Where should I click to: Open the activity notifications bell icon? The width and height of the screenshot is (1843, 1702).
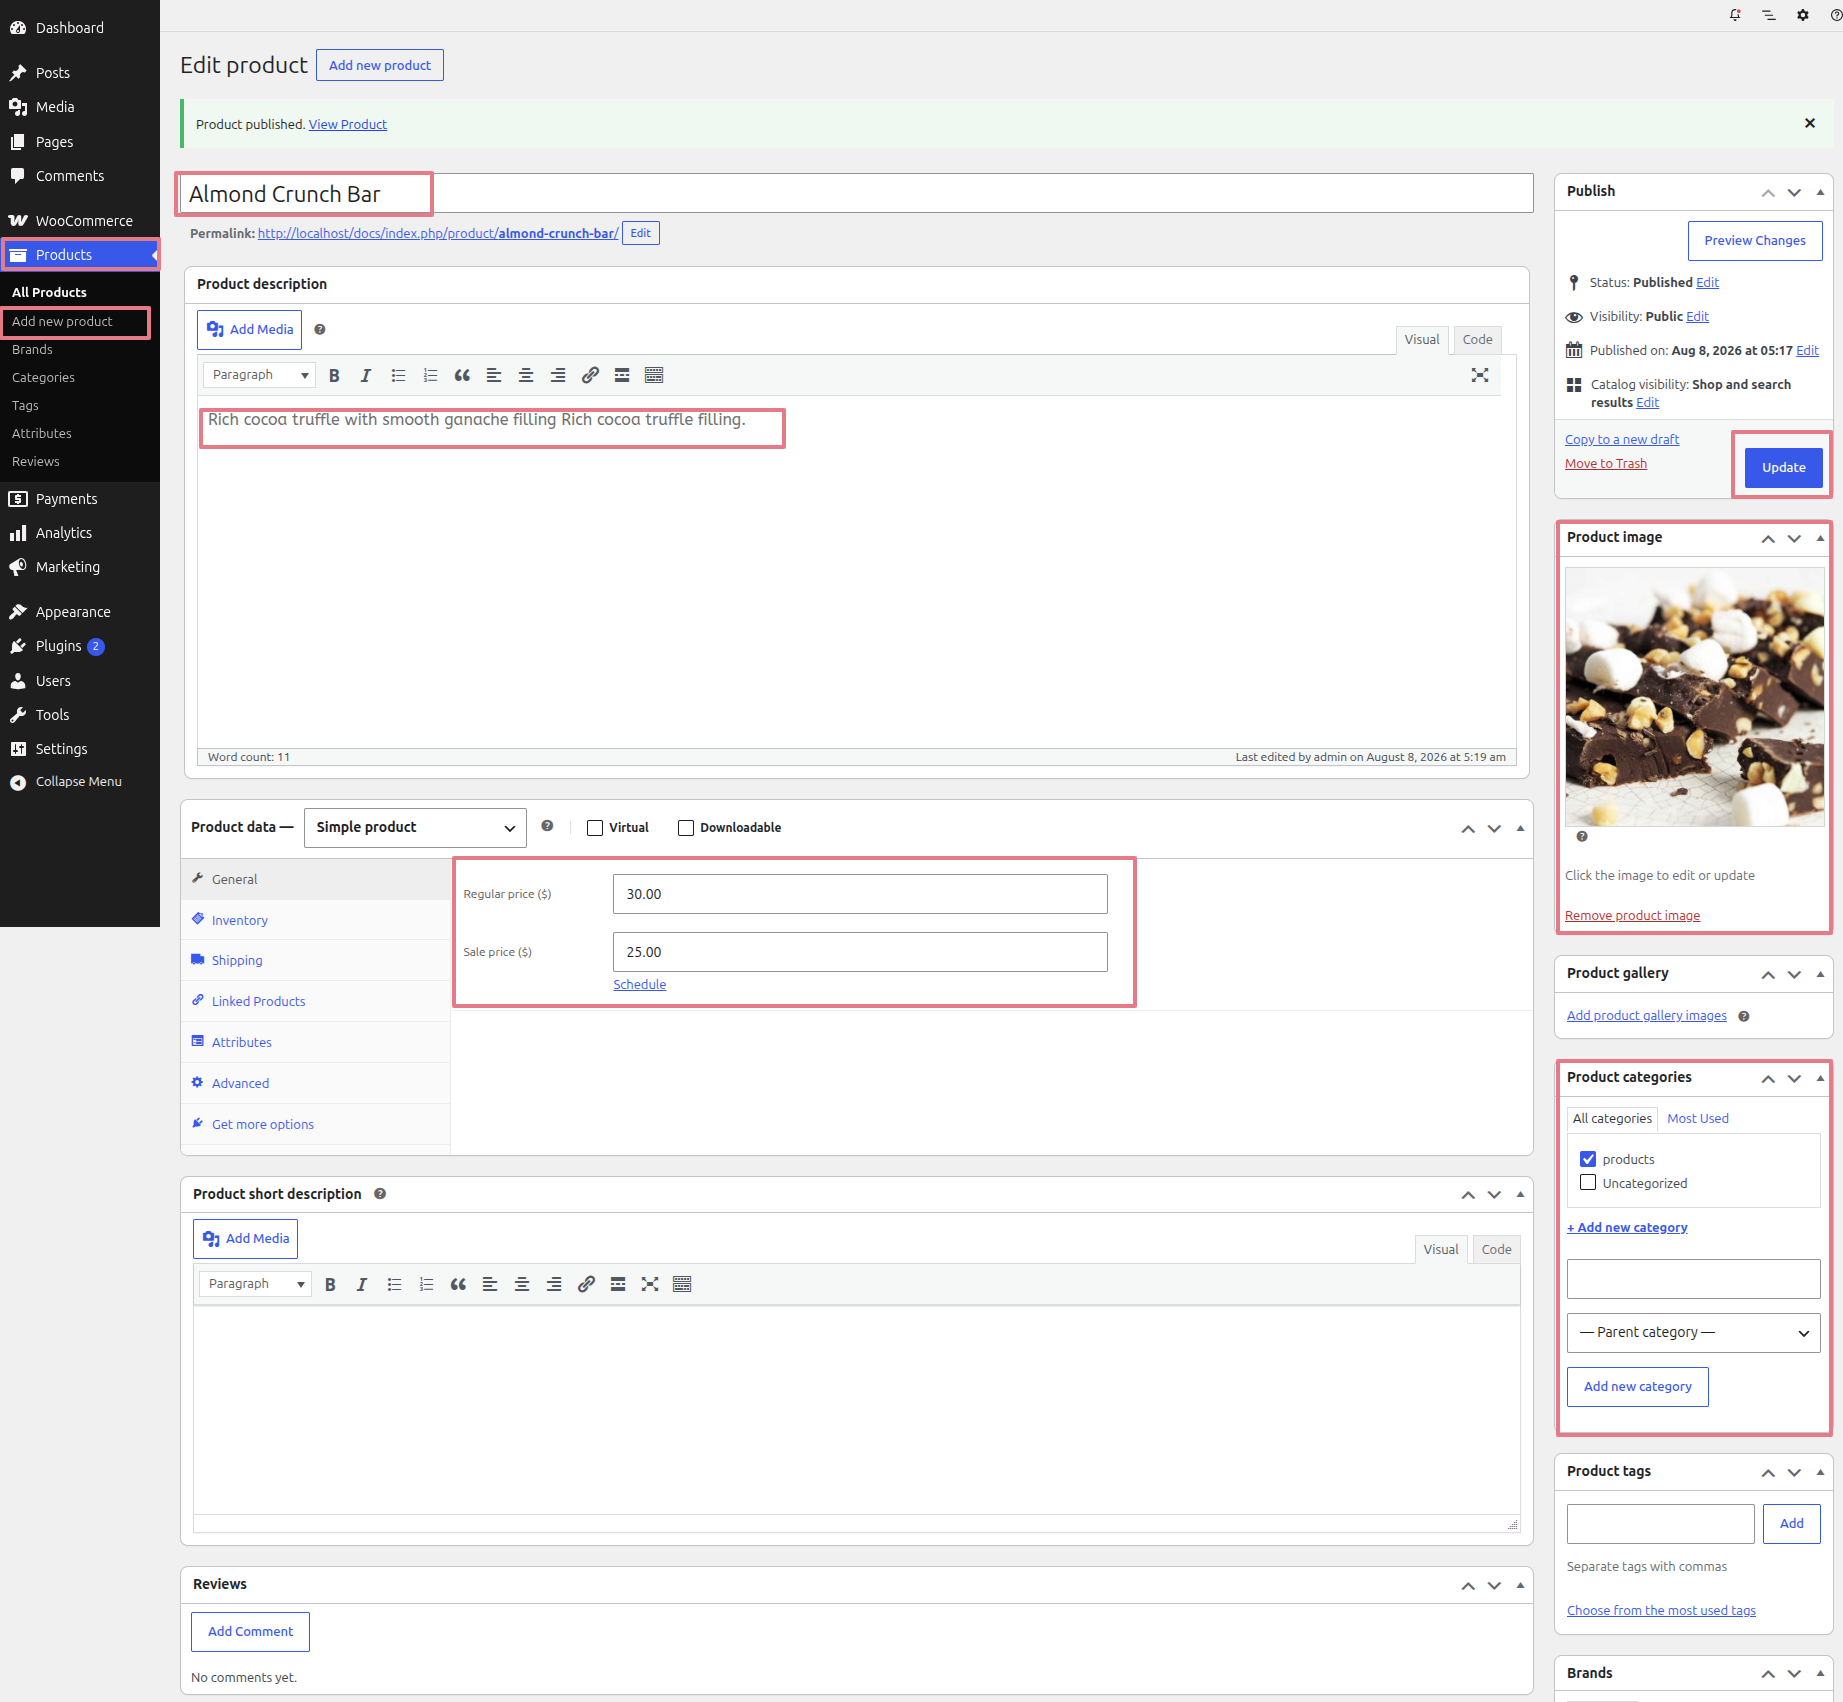pyautogui.click(x=1735, y=15)
